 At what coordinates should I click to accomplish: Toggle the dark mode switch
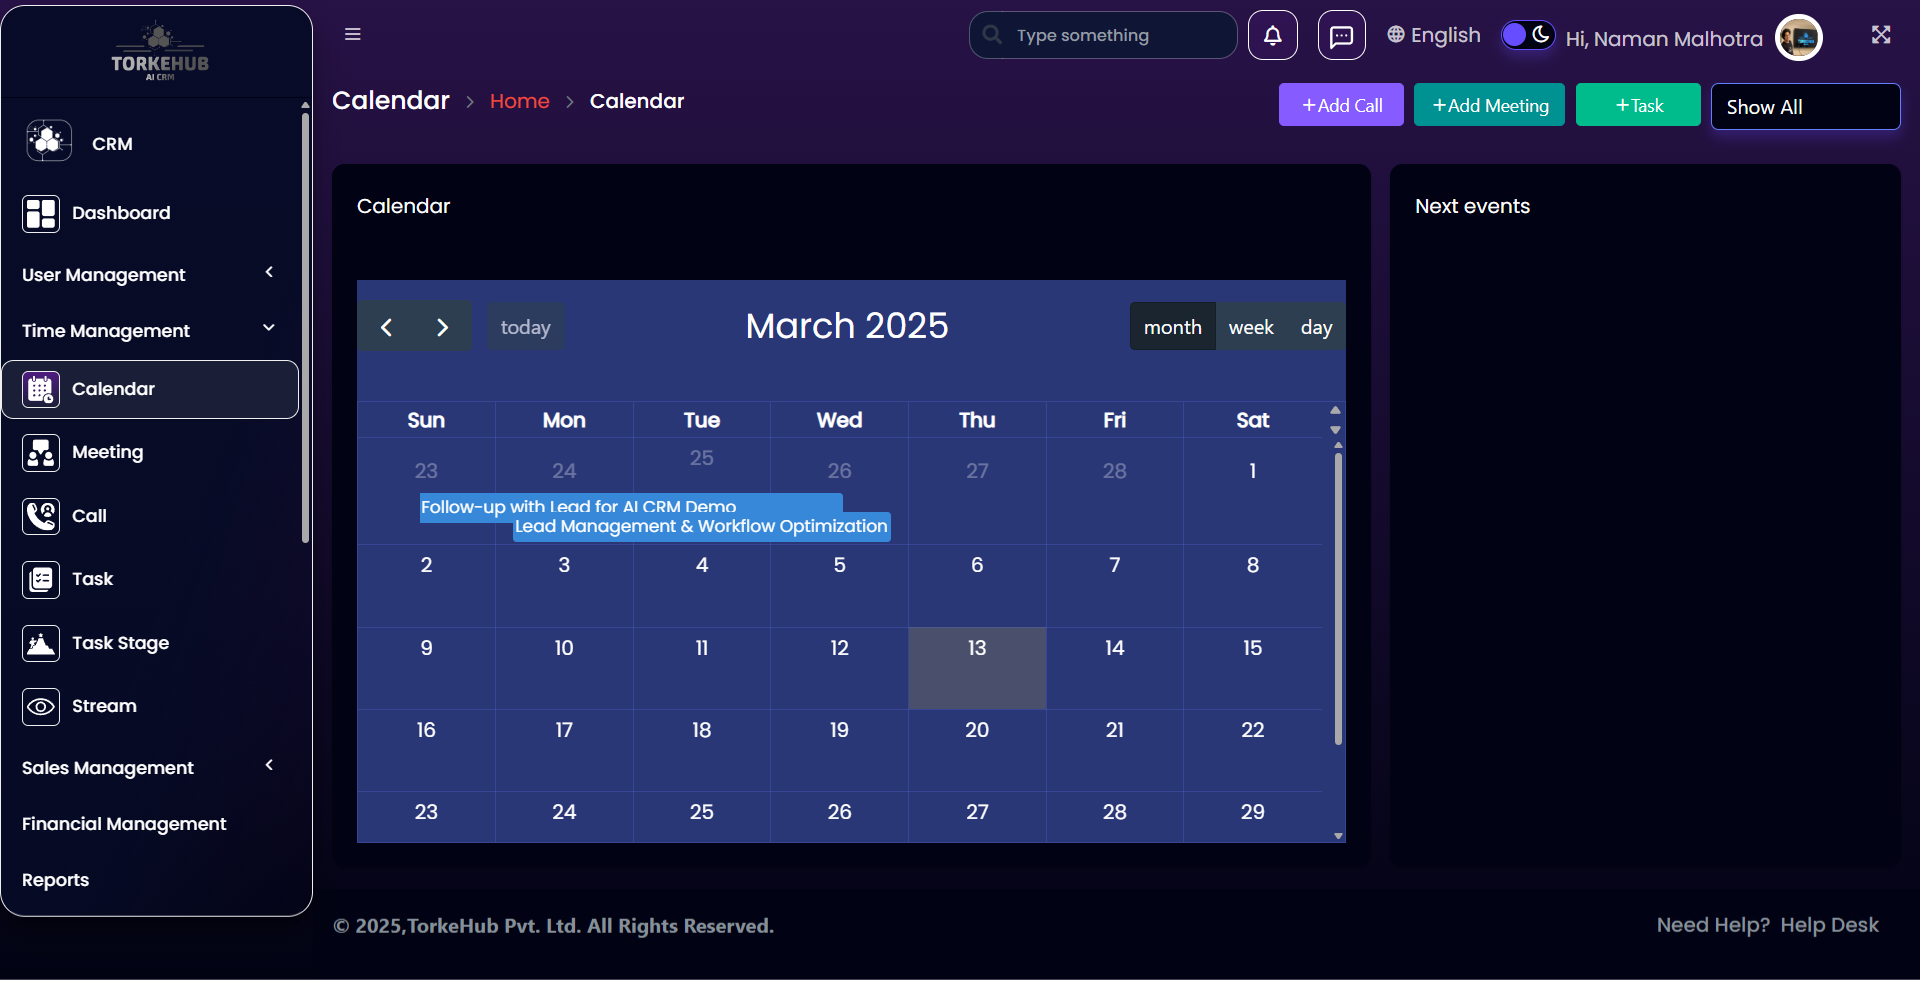pos(1527,36)
